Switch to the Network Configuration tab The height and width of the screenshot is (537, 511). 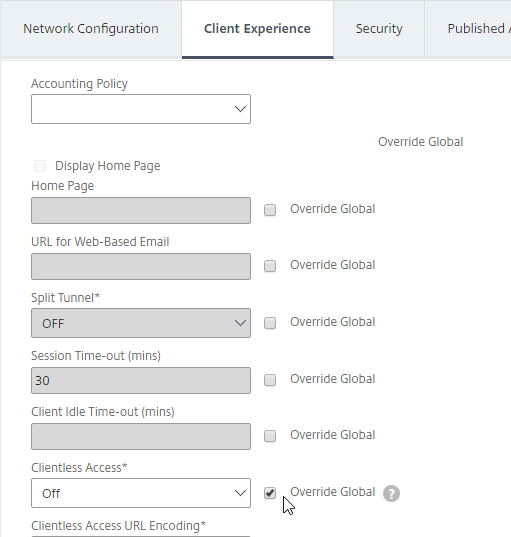[x=91, y=29]
